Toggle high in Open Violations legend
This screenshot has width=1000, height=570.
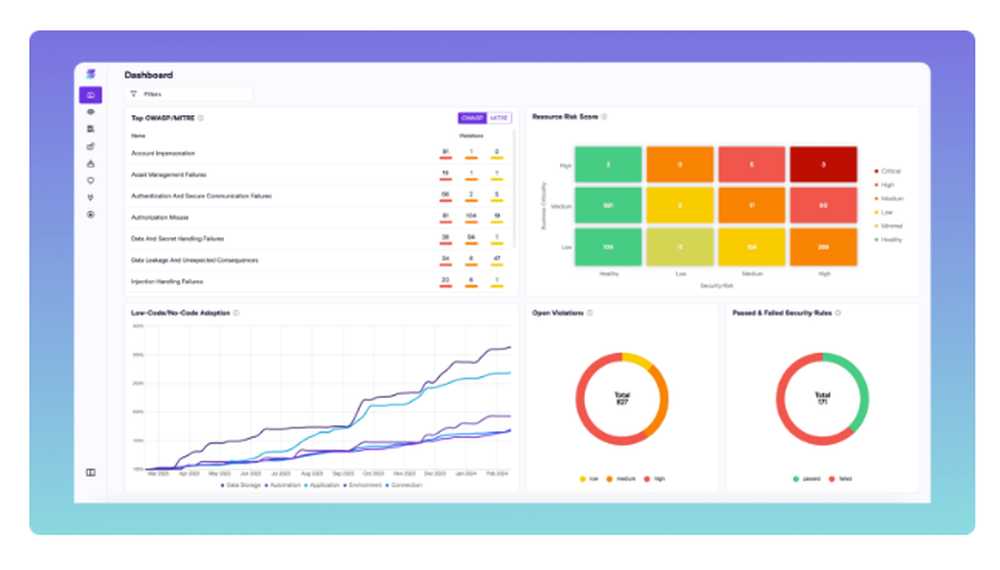pos(654,479)
